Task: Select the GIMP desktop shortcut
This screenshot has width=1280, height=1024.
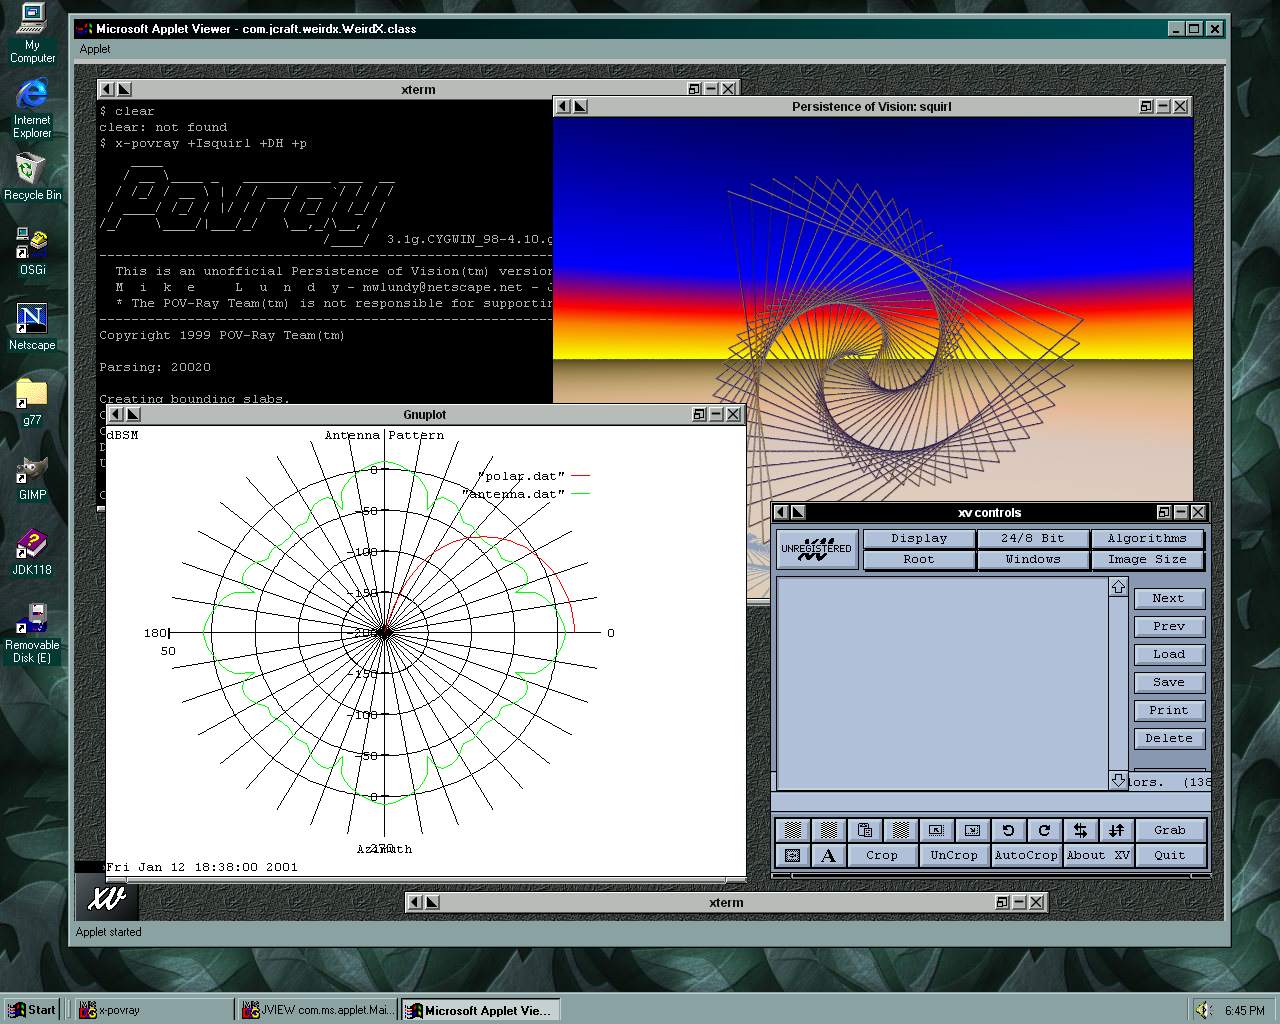Action: tap(32, 477)
